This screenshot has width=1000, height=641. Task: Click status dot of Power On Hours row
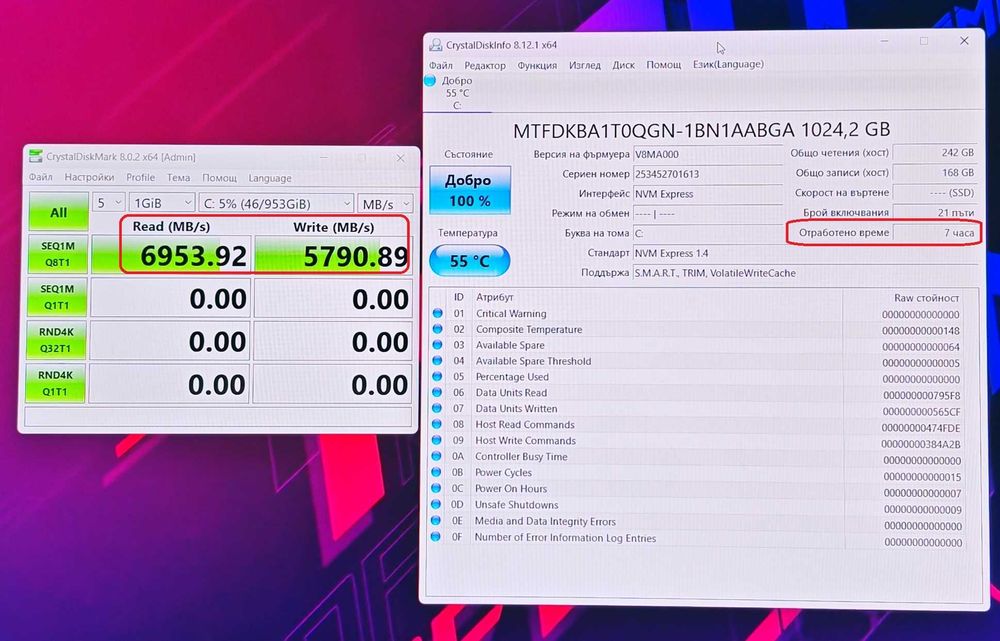coord(437,488)
